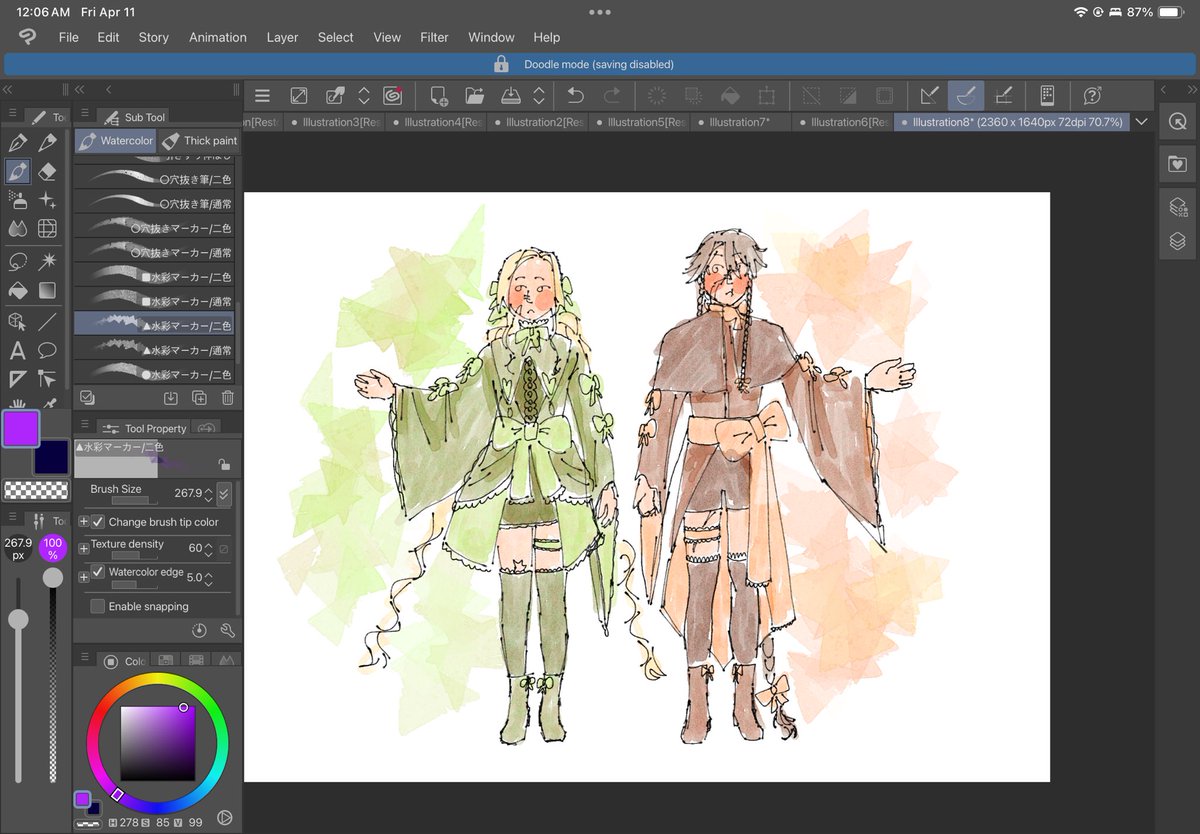Select the Thick paint sub tool group

coord(199,141)
